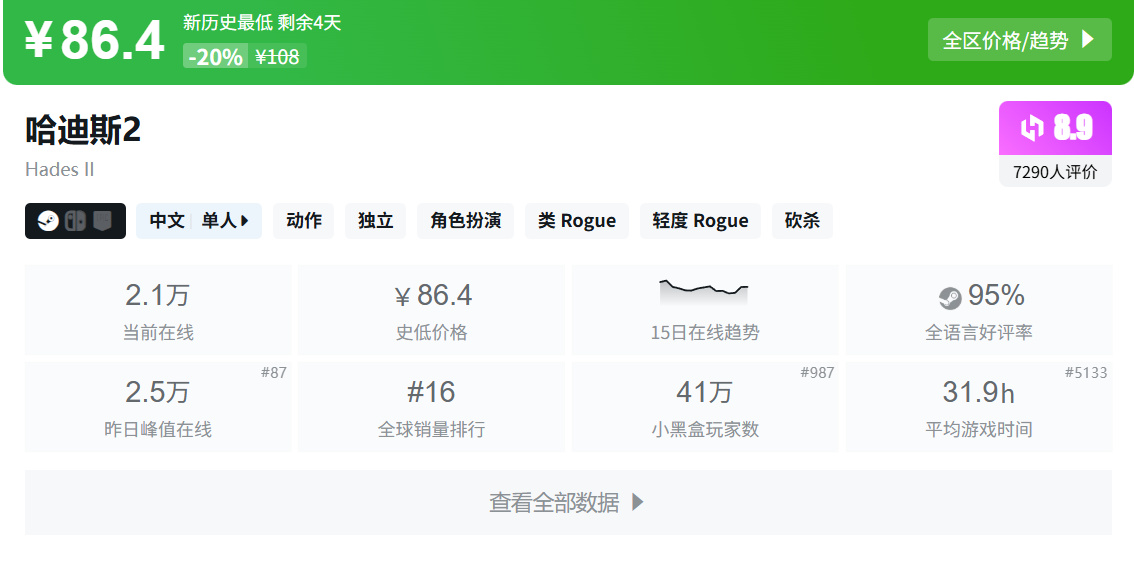1134x567 pixels.
Task: Click the #987 rank label
Action: click(817, 373)
